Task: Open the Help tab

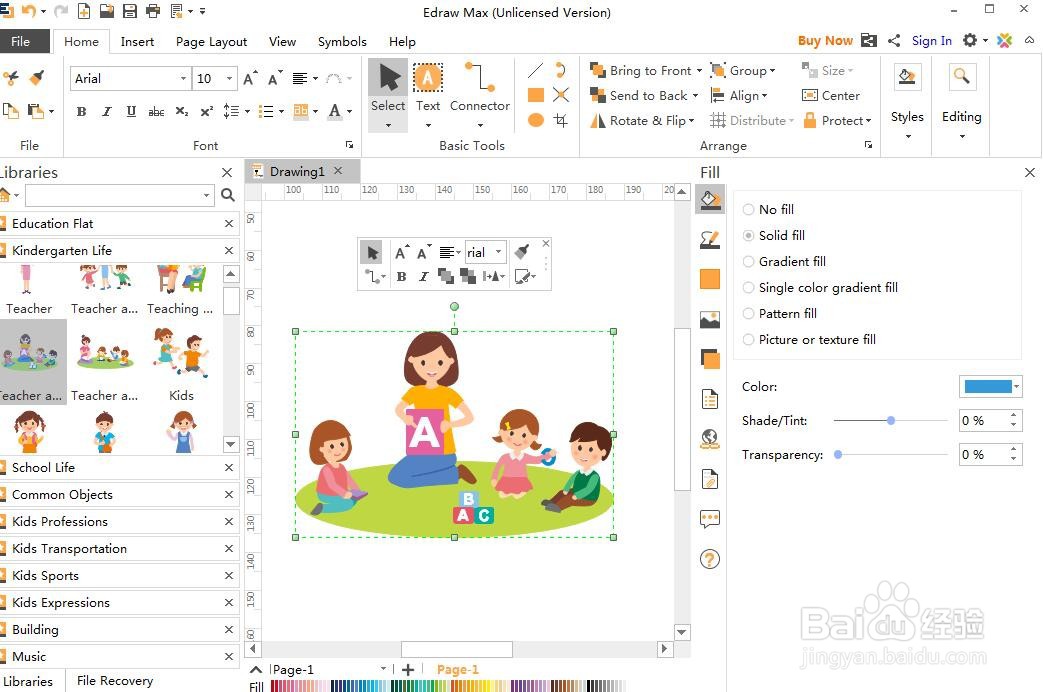Action: tap(402, 41)
